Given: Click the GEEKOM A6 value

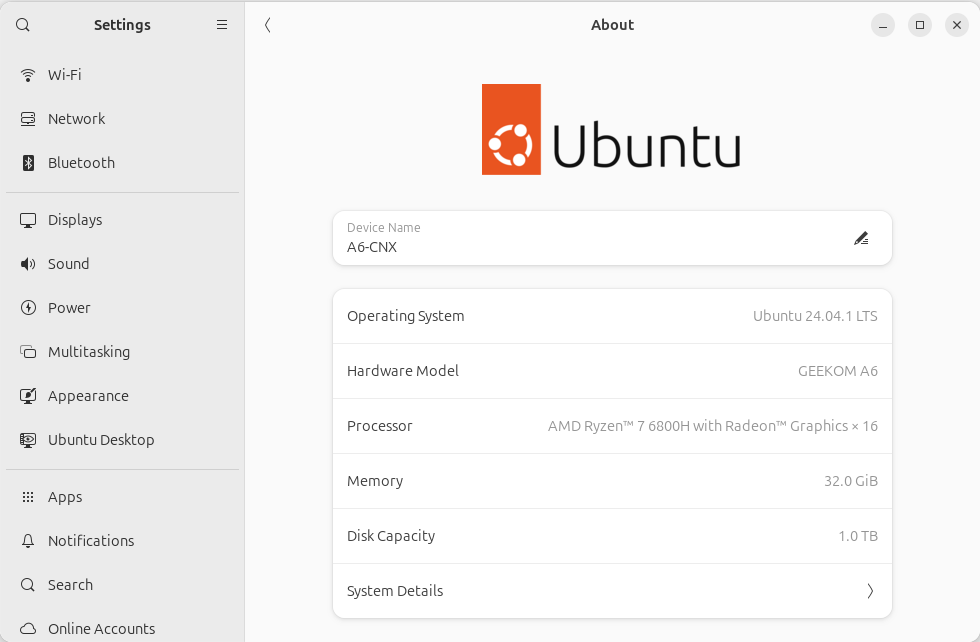Looking at the screenshot, I should tap(838, 371).
